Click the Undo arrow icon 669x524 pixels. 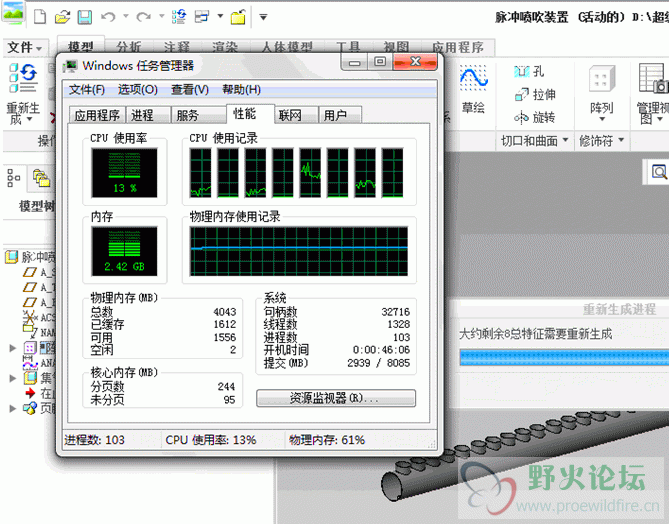click(x=108, y=17)
